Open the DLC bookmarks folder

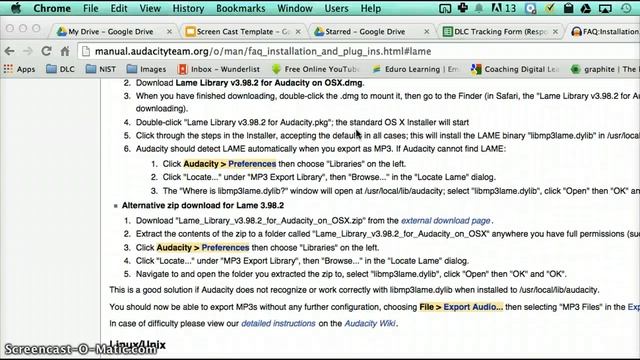[60, 69]
